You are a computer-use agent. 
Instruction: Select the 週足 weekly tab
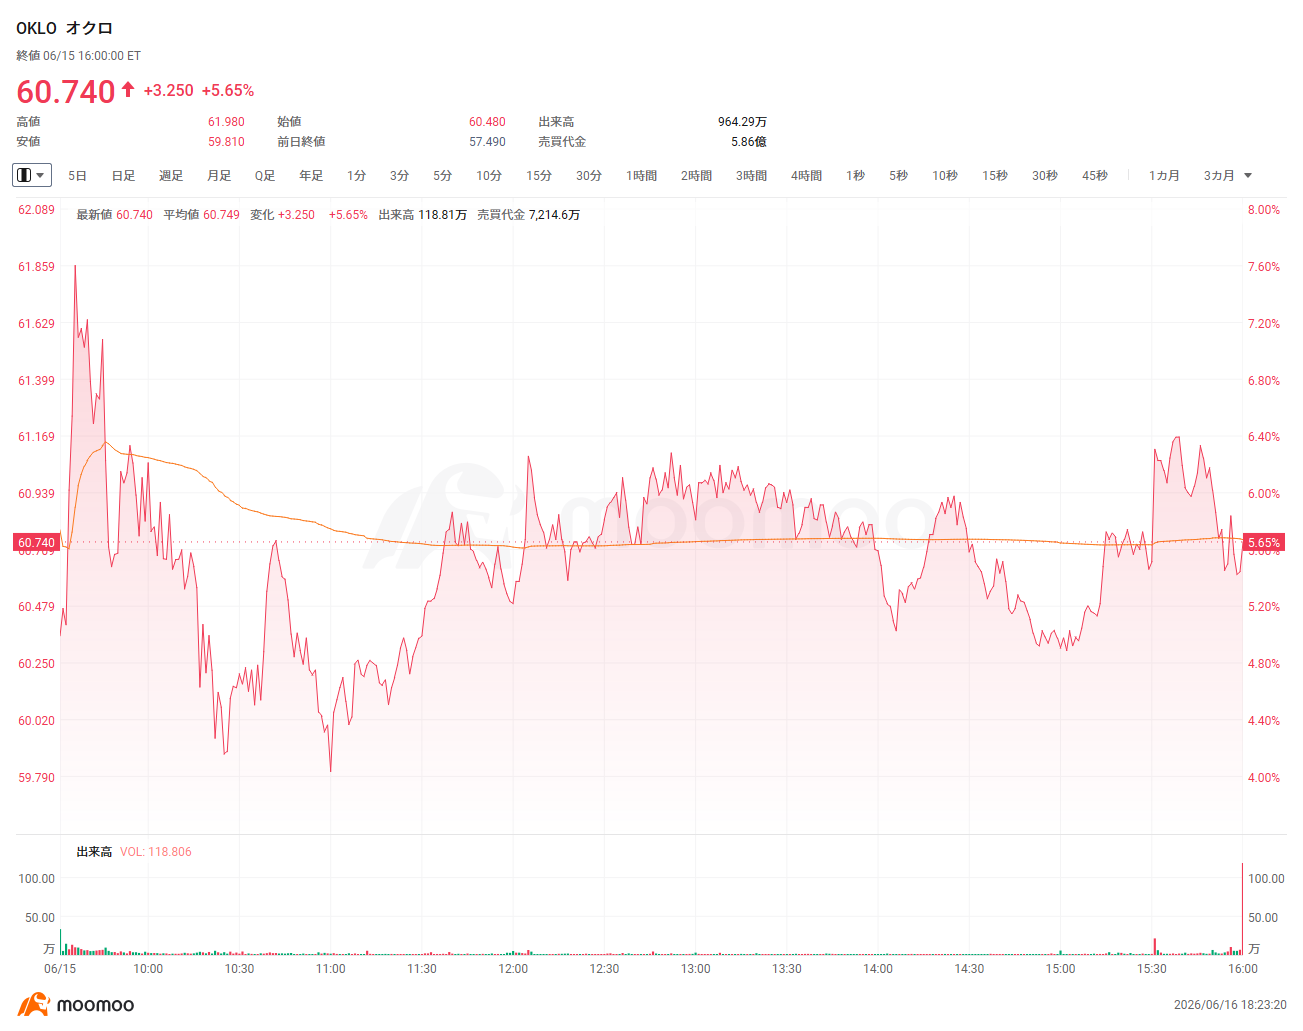pyautogui.click(x=171, y=176)
